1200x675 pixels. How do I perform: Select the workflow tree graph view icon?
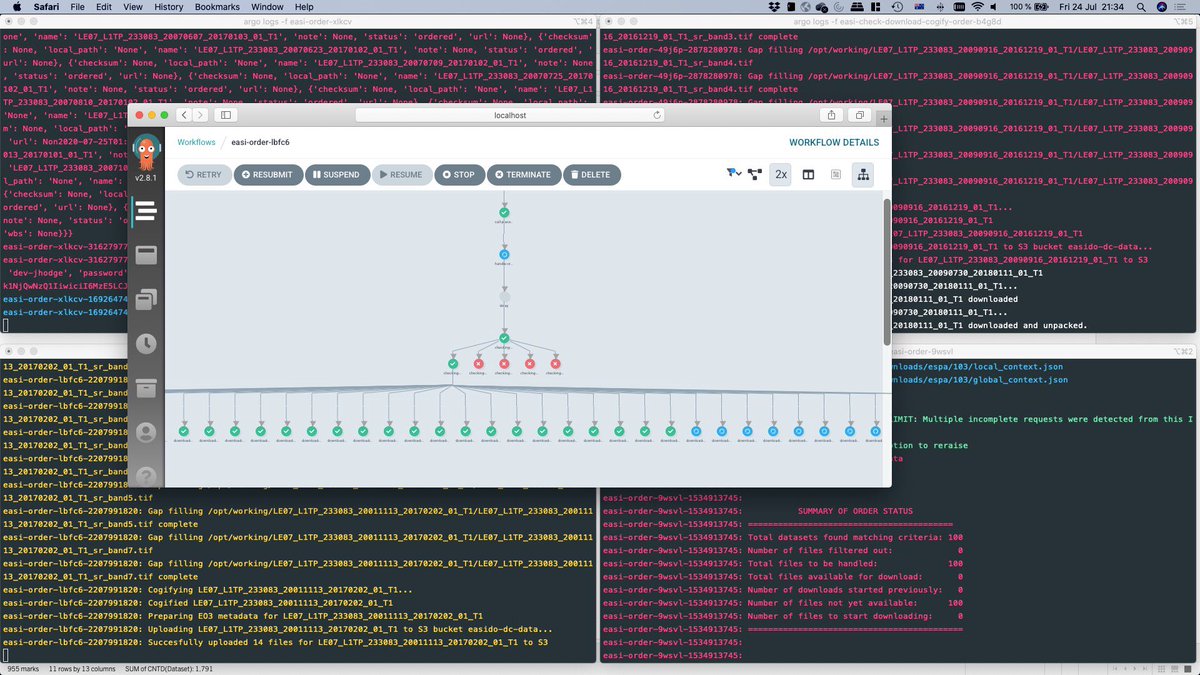tap(862, 174)
